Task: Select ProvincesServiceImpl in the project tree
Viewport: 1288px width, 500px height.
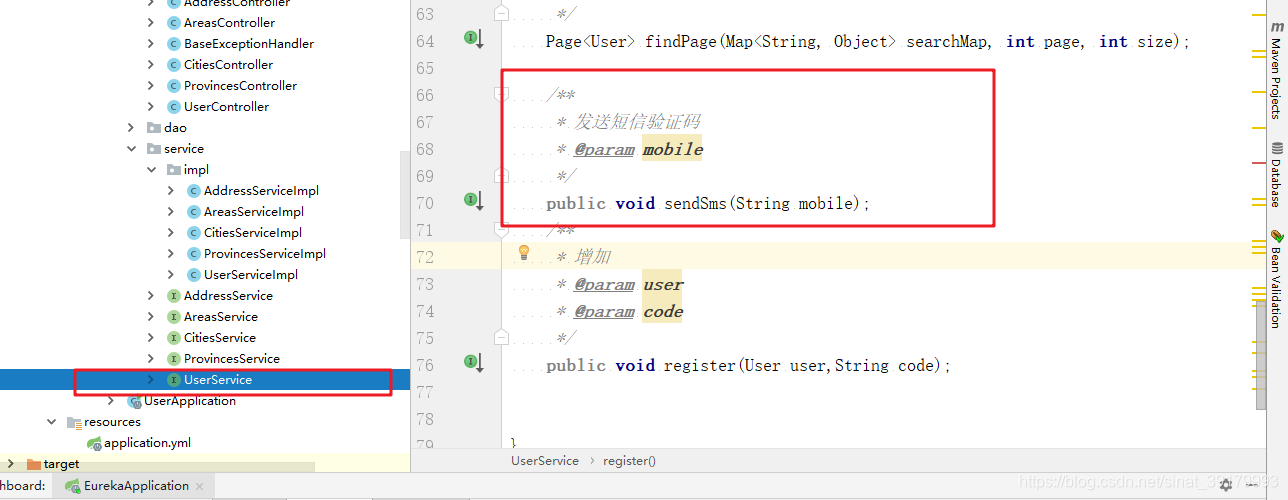Action: (265, 253)
